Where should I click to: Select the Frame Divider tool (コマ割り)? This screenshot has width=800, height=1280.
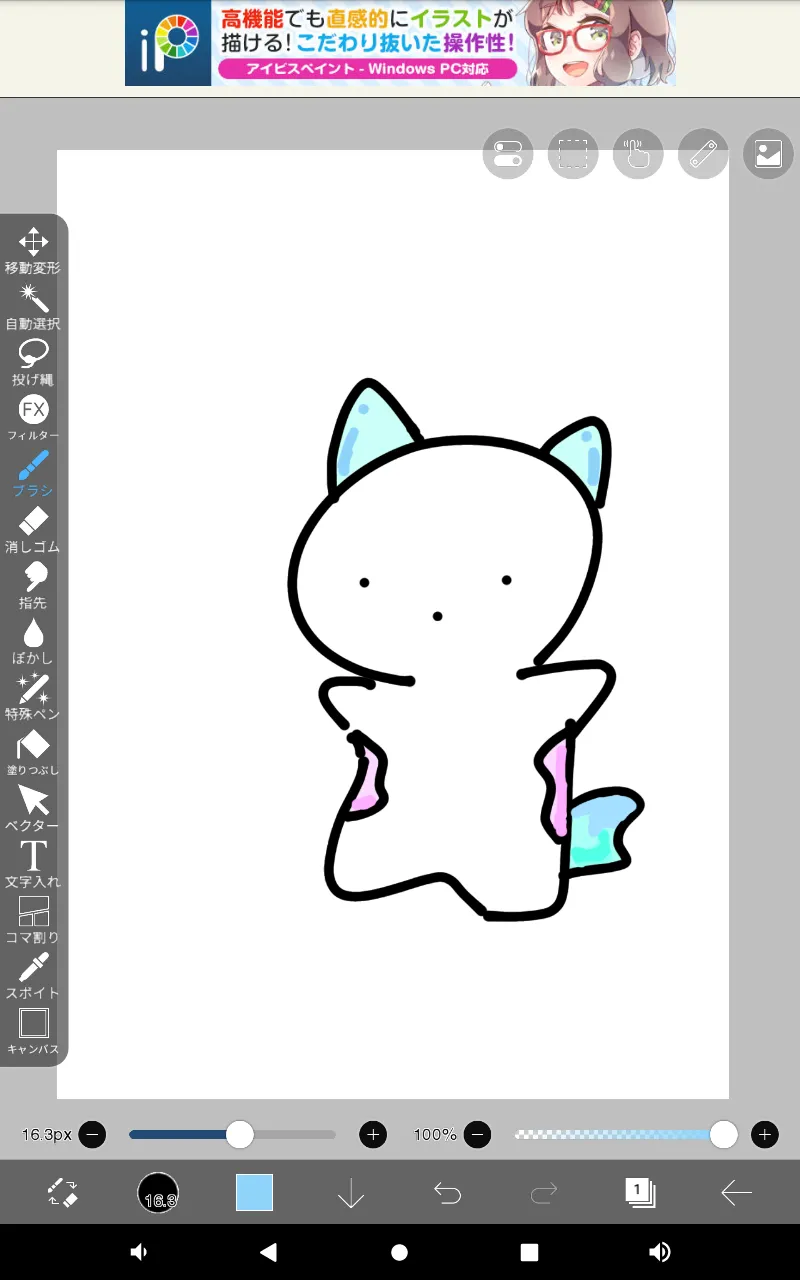click(33, 920)
